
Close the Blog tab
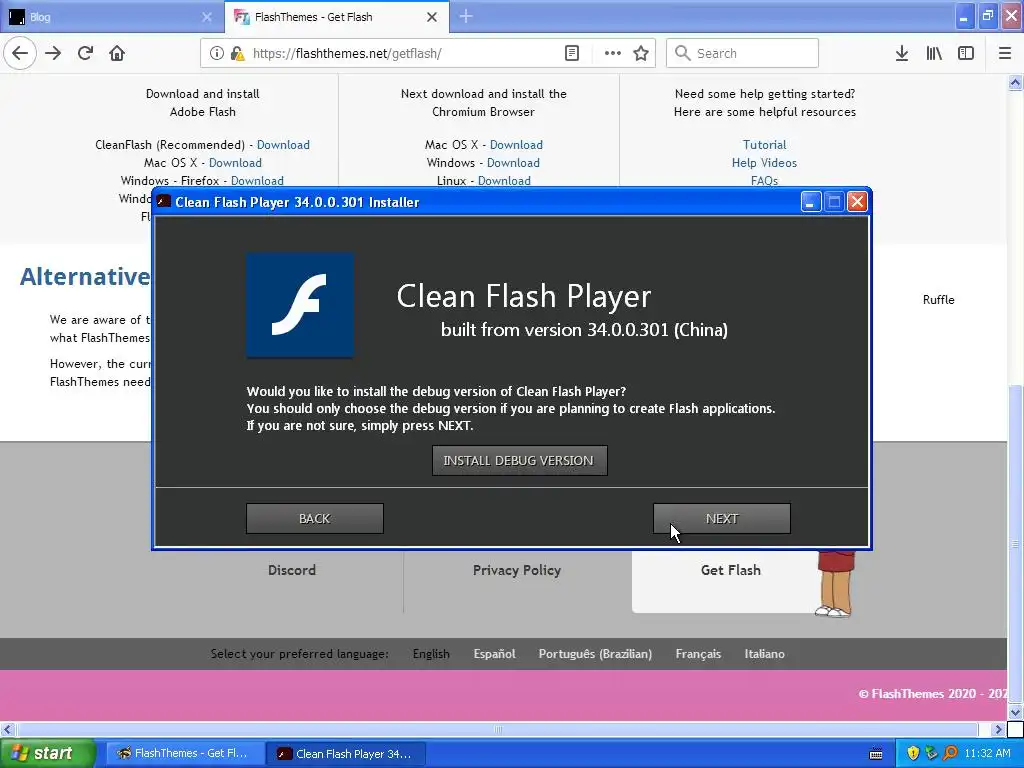click(207, 17)
